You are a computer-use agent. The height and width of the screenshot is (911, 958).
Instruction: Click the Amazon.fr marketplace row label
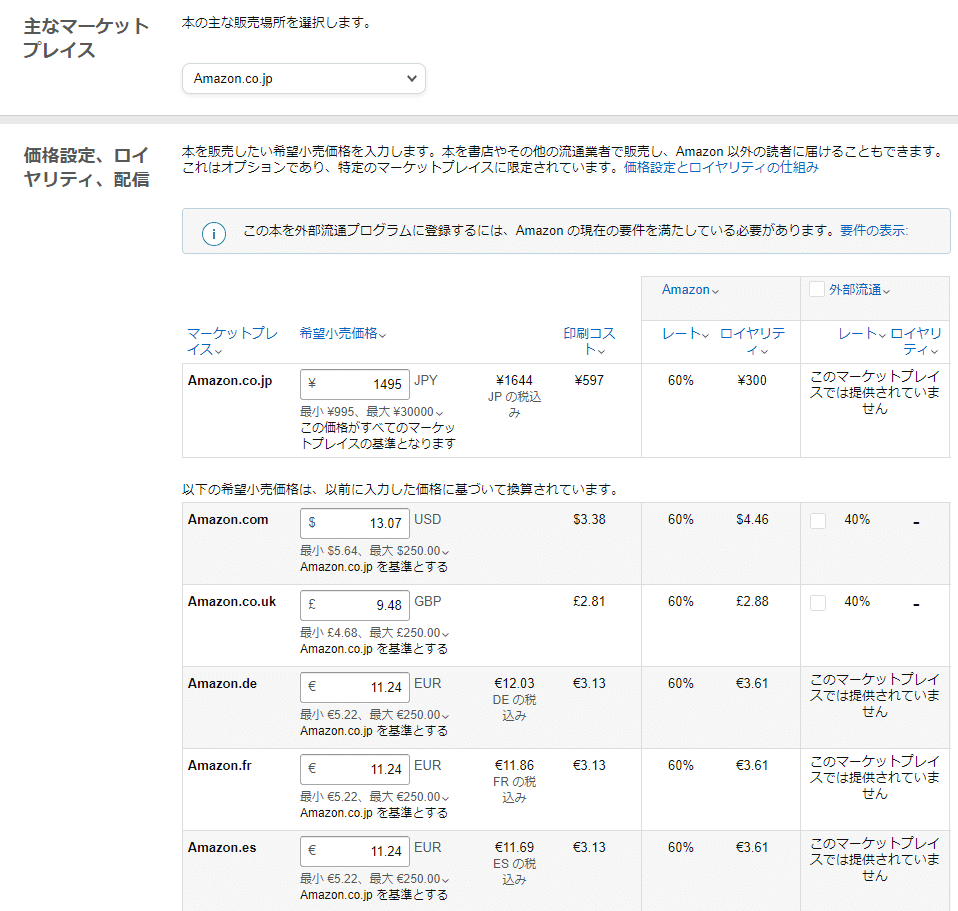(219, 766)
